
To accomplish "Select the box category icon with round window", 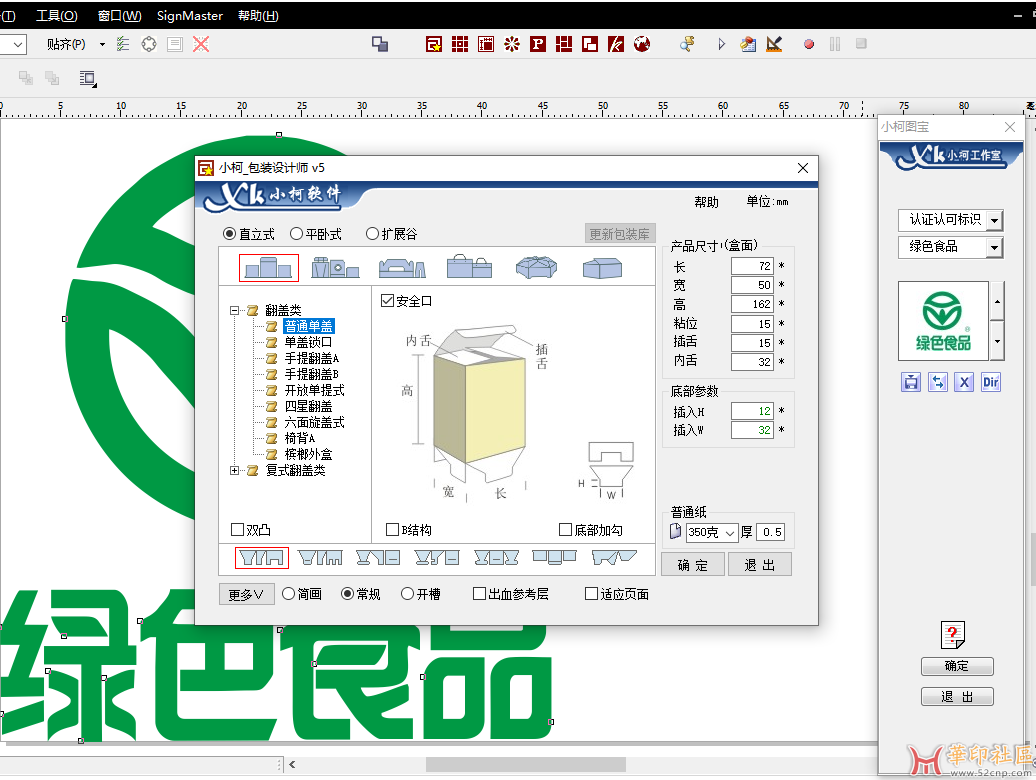I will click(x=336, y=268).
